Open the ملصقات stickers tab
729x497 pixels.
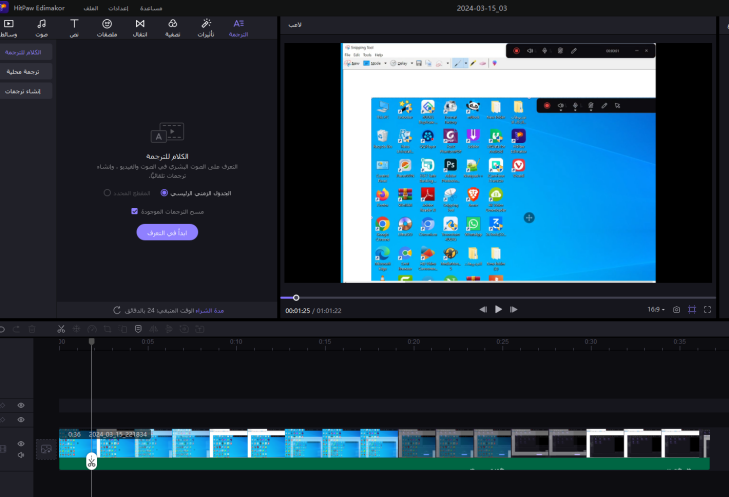click(x=107, y=28)
